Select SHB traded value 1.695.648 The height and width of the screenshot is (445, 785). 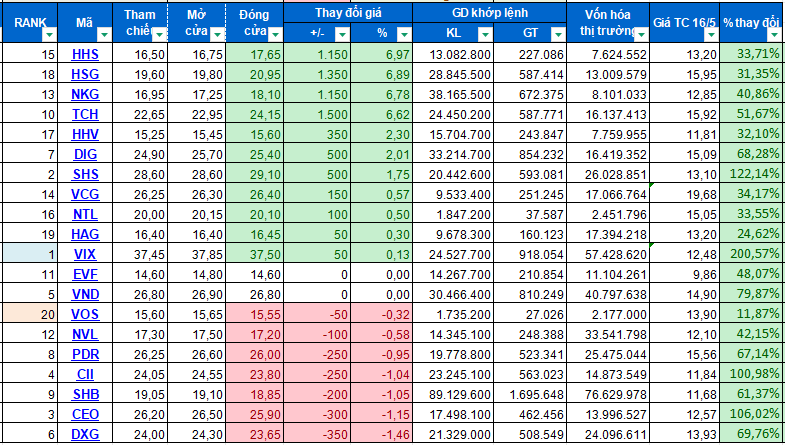(530, 394)
